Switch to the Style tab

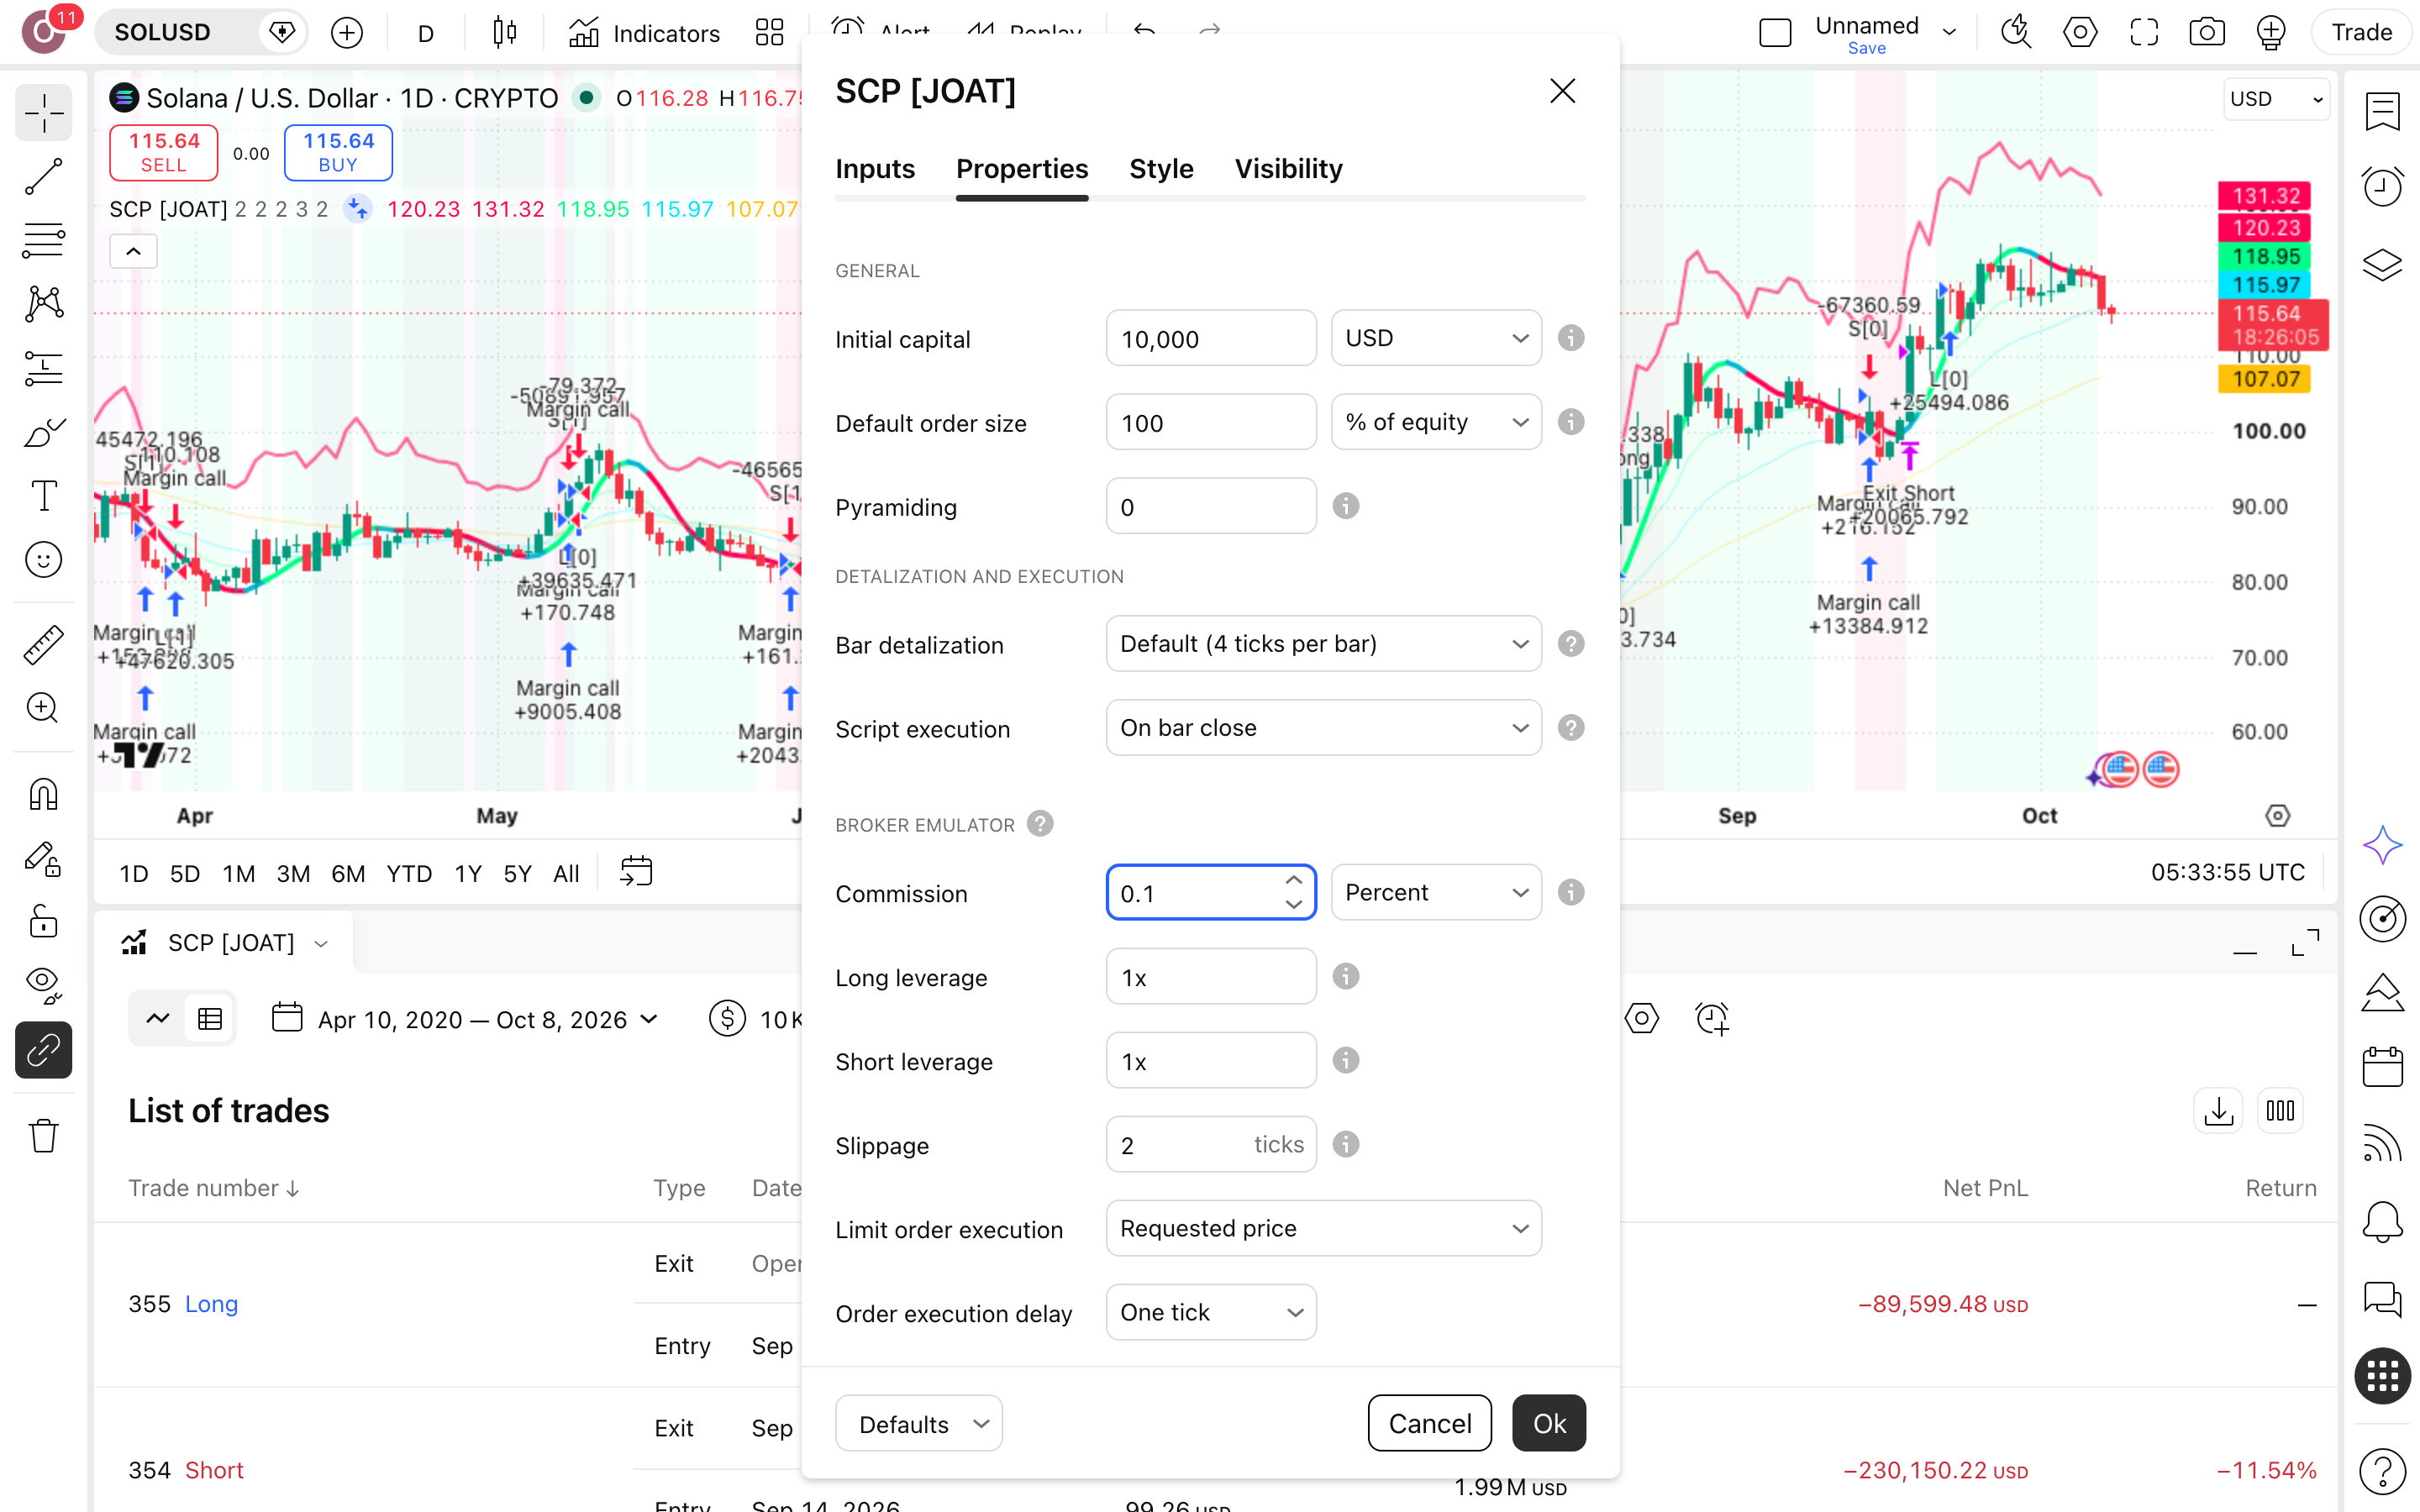click(x=1161, y=169)
